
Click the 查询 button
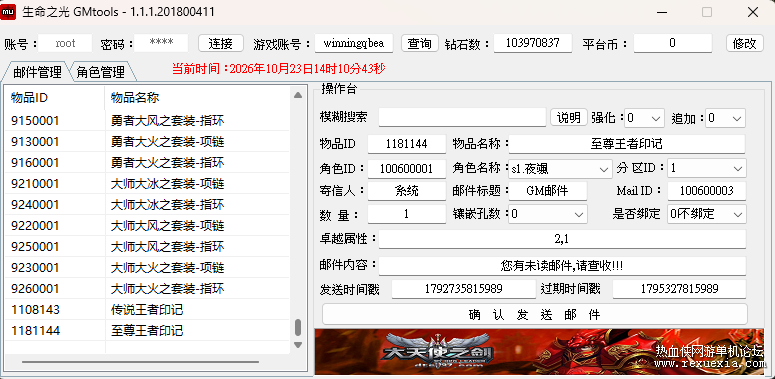[420, 43]
